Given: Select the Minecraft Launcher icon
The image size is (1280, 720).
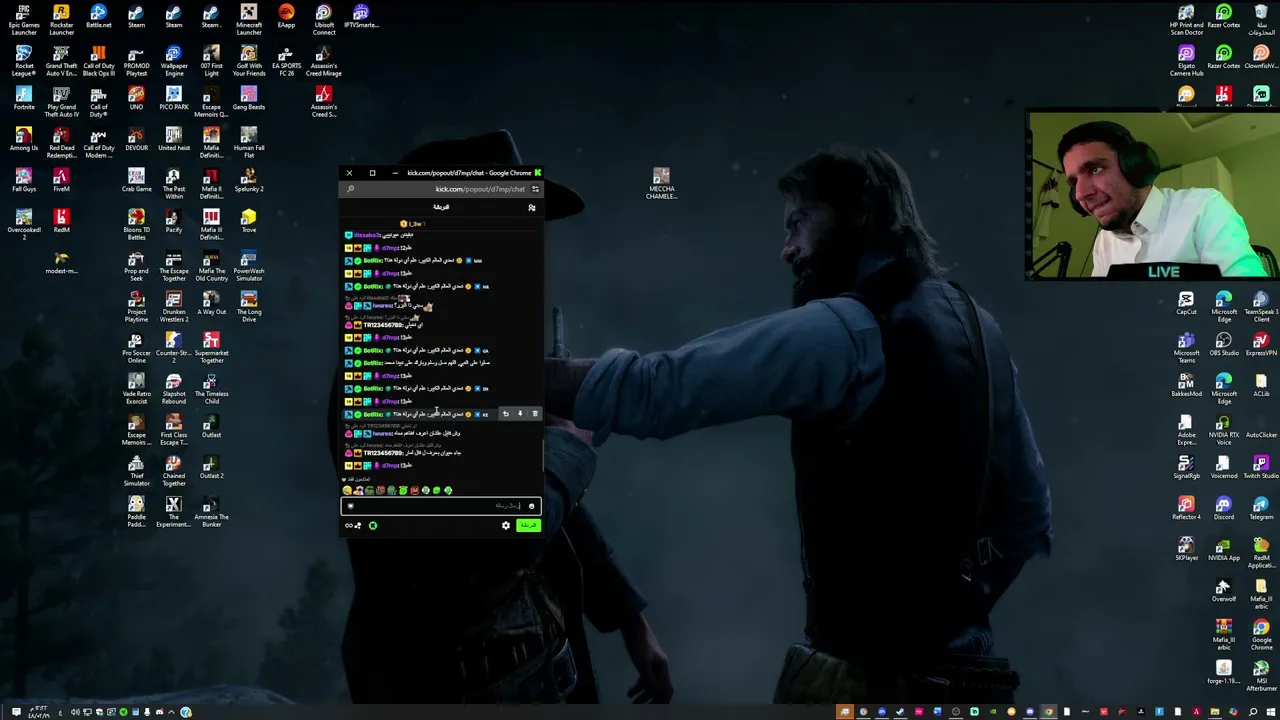Looking at the screenshot, I should pos(248,19).
